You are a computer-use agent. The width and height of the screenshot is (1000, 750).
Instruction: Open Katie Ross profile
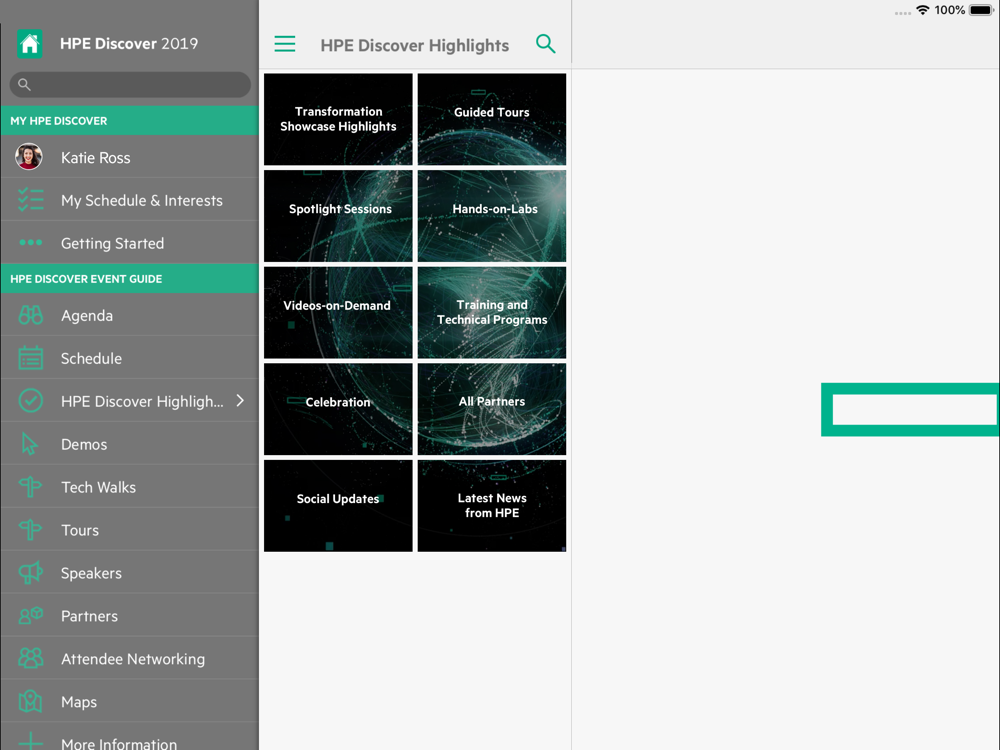click(130, 157)
